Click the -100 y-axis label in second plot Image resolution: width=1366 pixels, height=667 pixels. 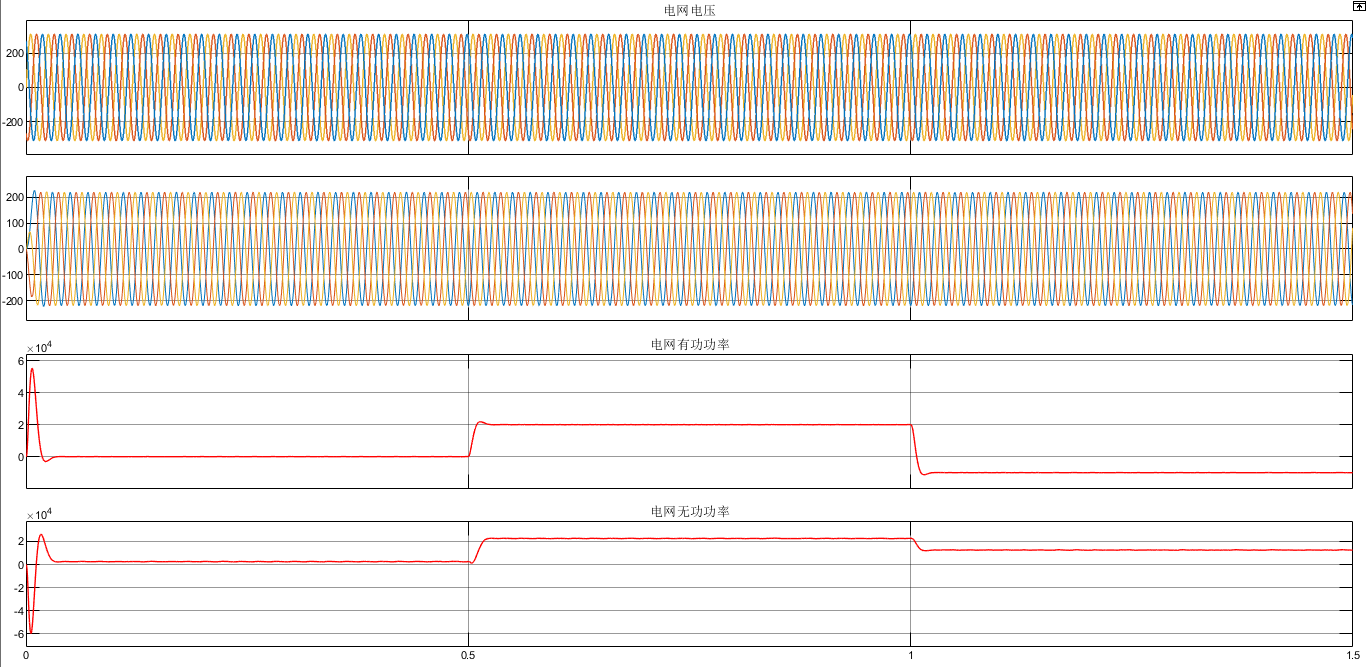(x=11, y=275)
